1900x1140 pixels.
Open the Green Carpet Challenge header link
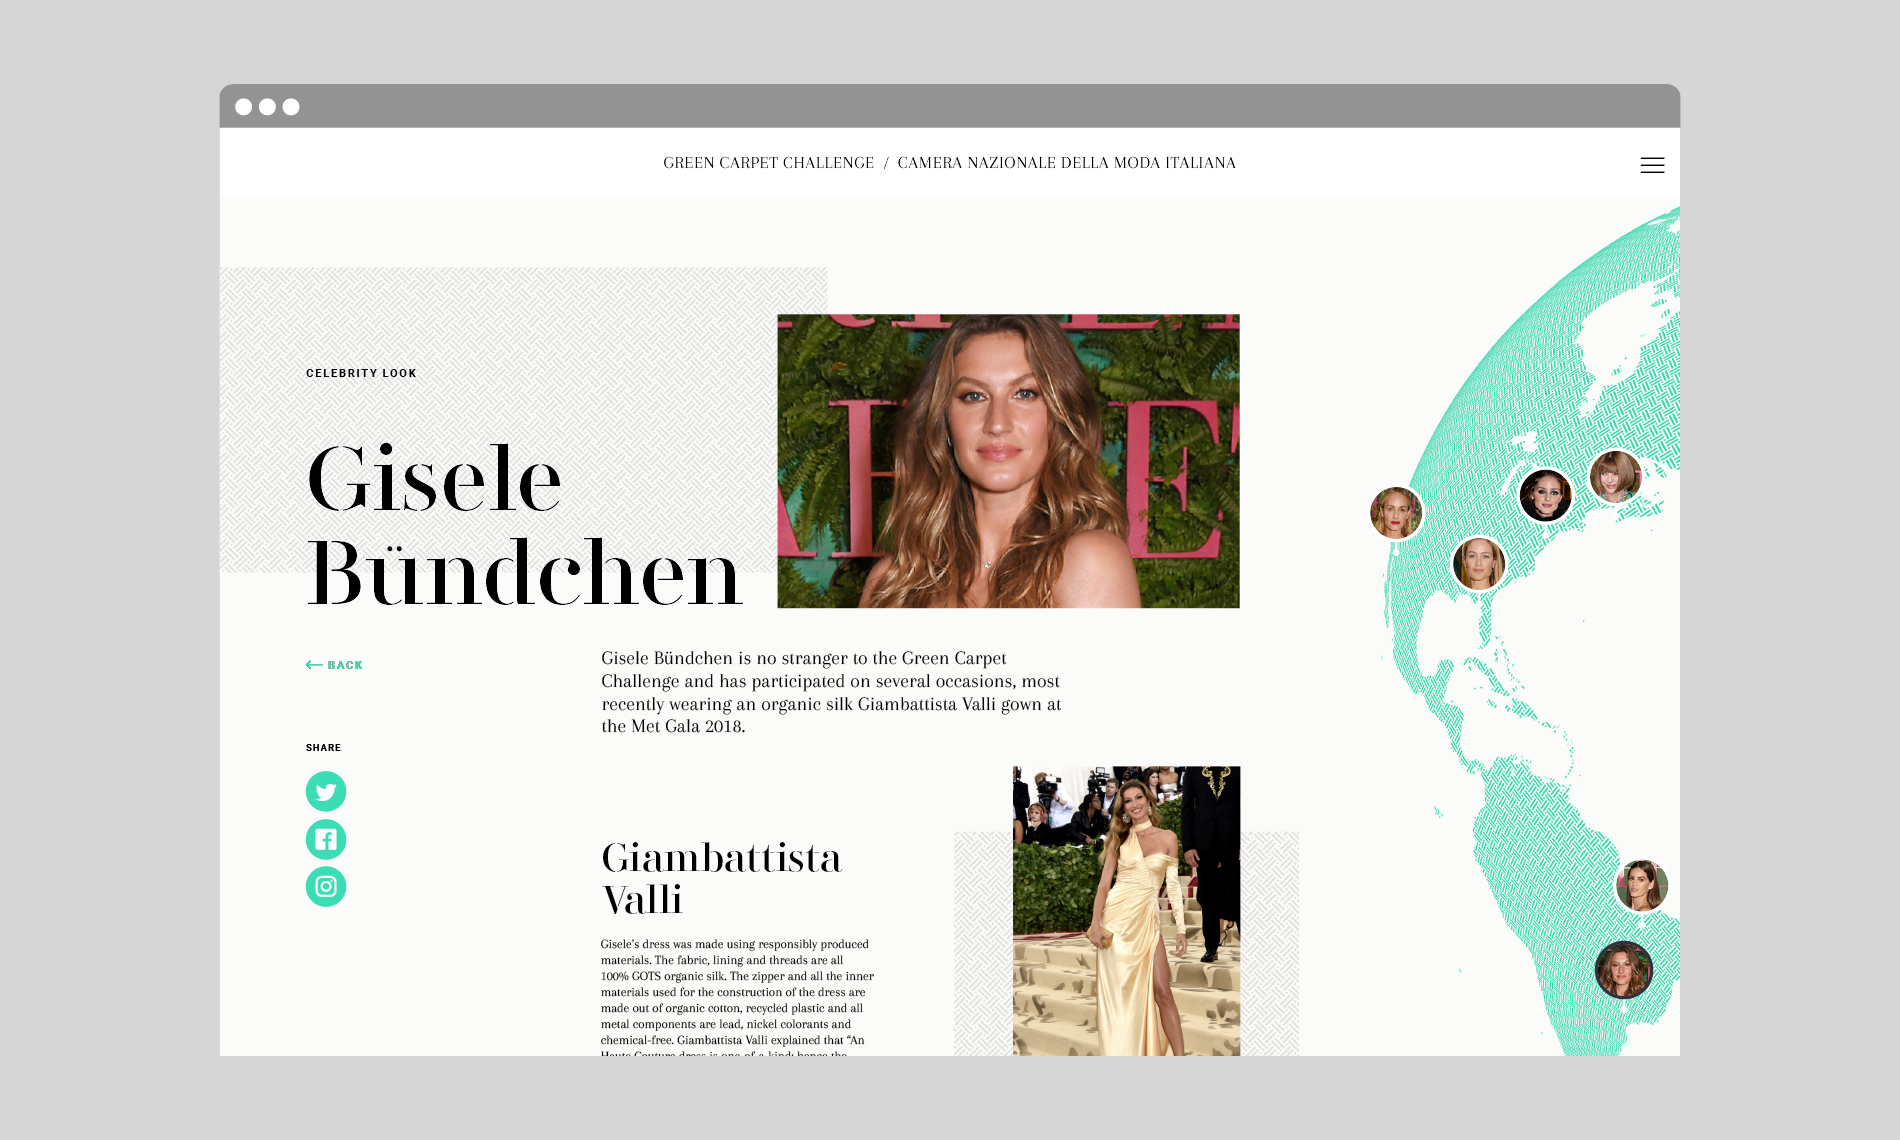click(x=768, y=163)
